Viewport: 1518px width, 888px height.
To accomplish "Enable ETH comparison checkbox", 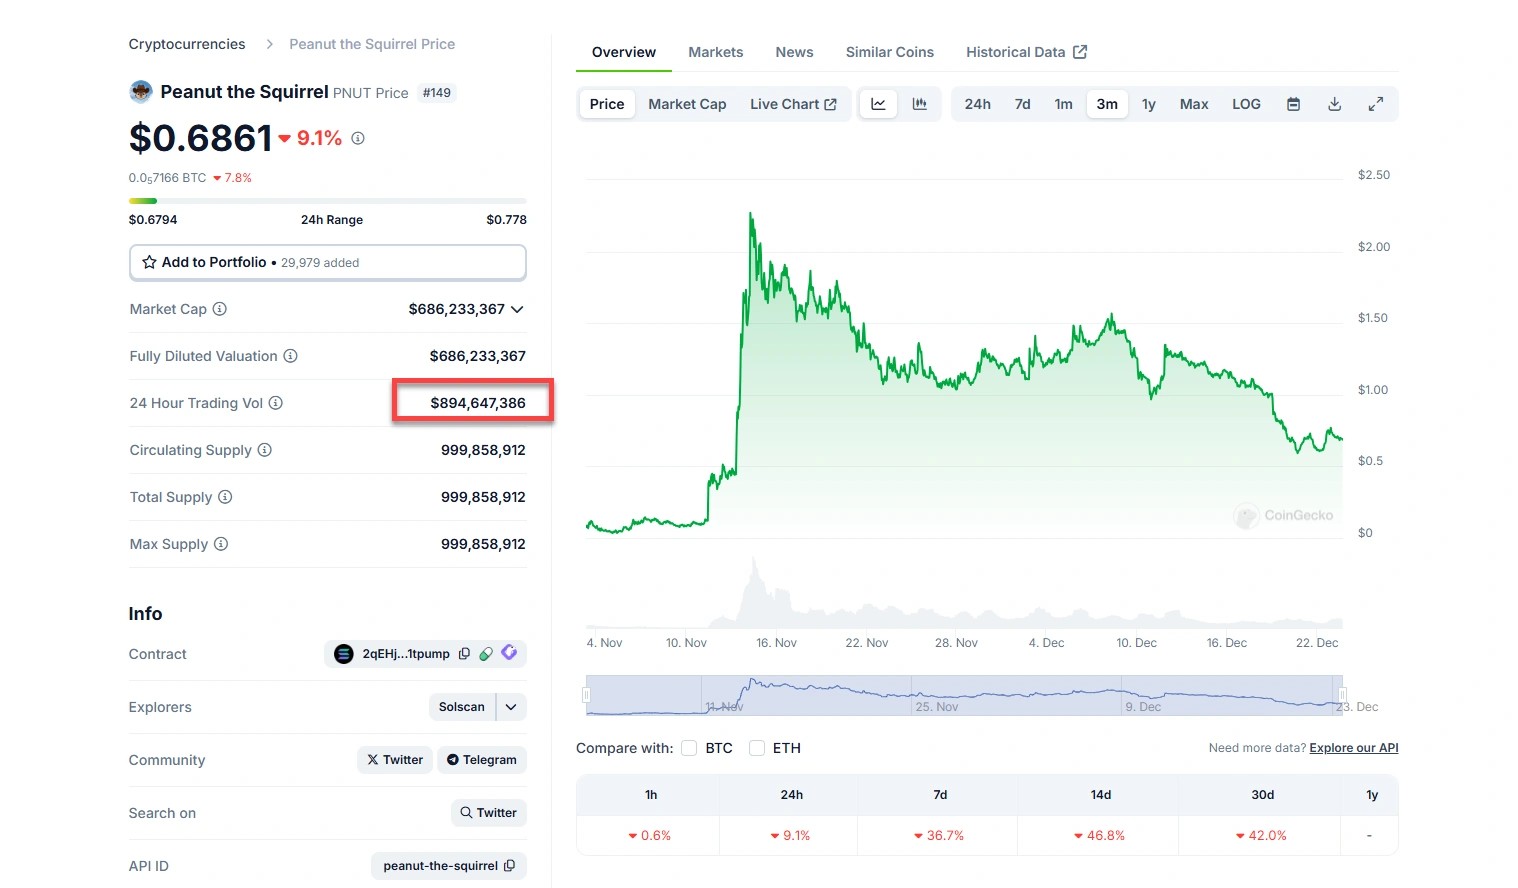I will (757, 748).
